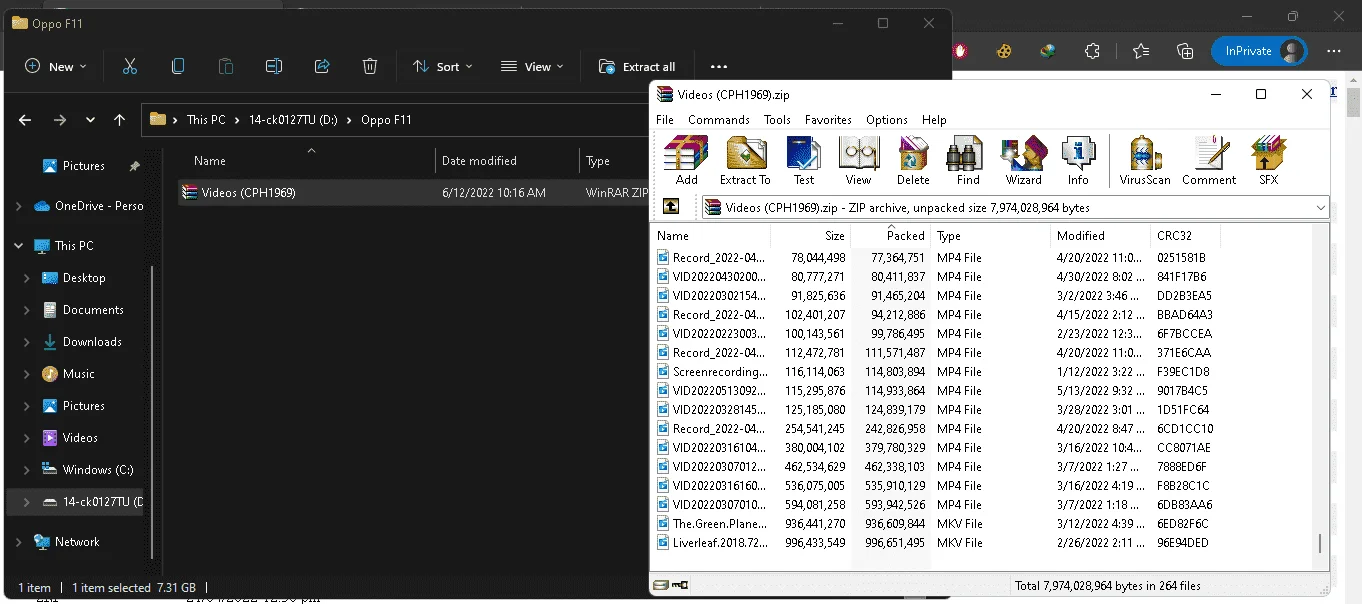Show archive Info in WinRAR
Viewport: 1362px width, 604px height.
pos(1078,160)
